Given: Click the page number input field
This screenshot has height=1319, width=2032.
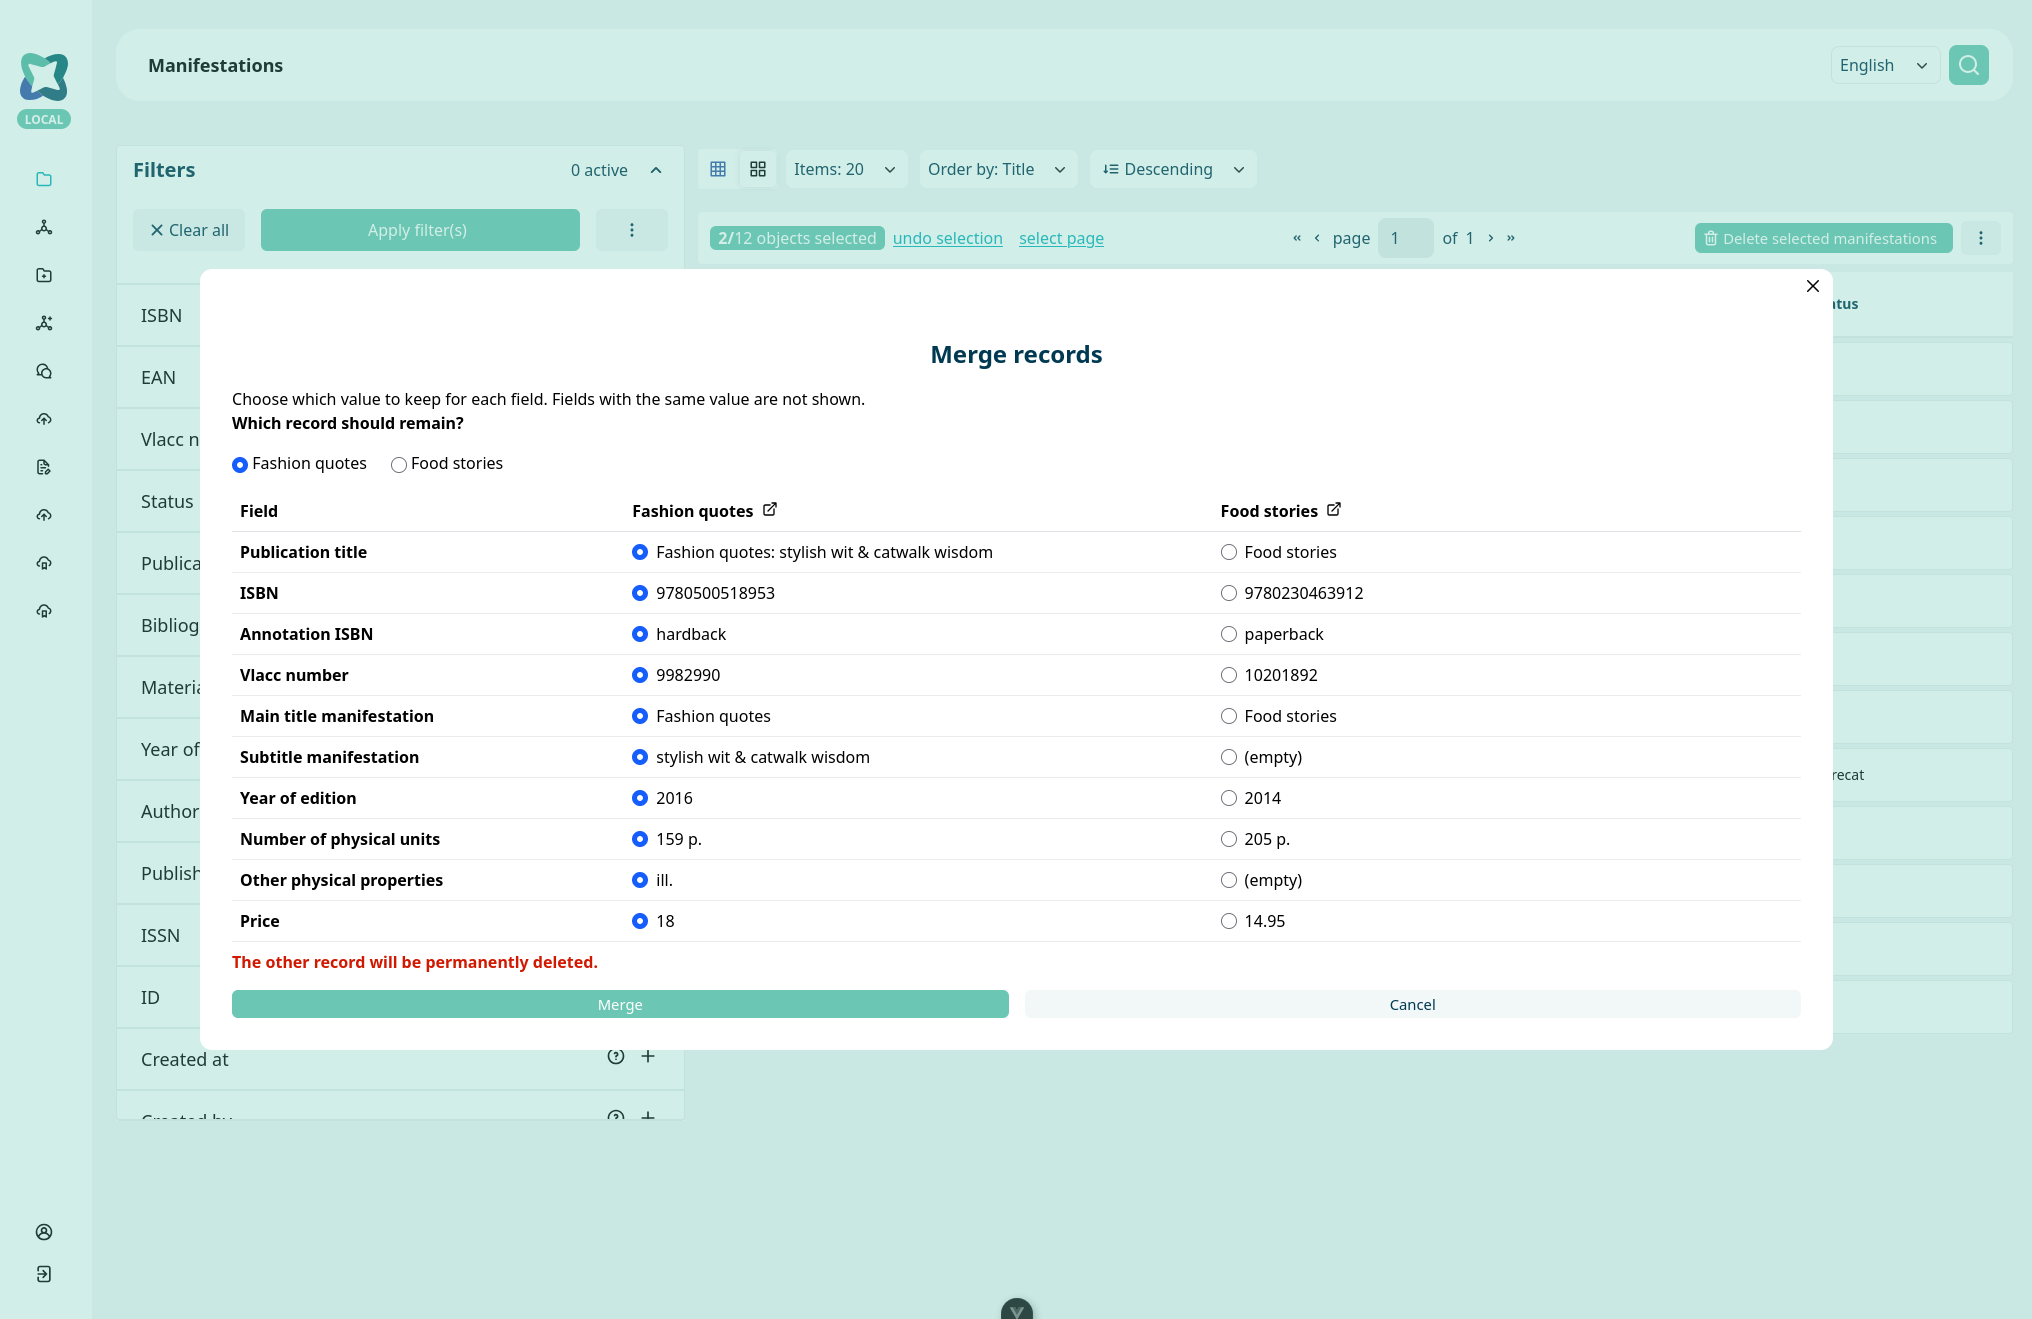Looking at the screenshot, I should pyautogui.click(x=1405, y=238).
